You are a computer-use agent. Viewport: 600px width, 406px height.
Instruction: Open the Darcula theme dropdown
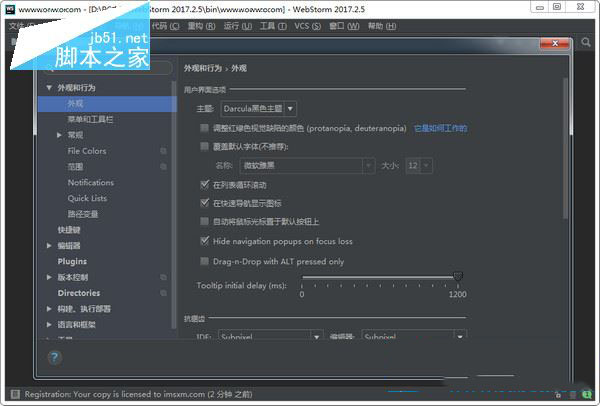[258, 109]
